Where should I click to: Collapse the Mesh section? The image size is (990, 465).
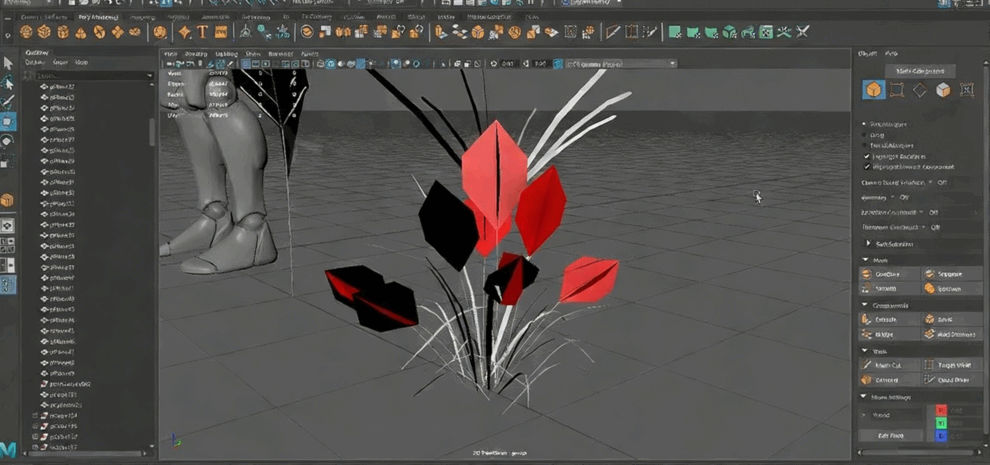(866, 260)
